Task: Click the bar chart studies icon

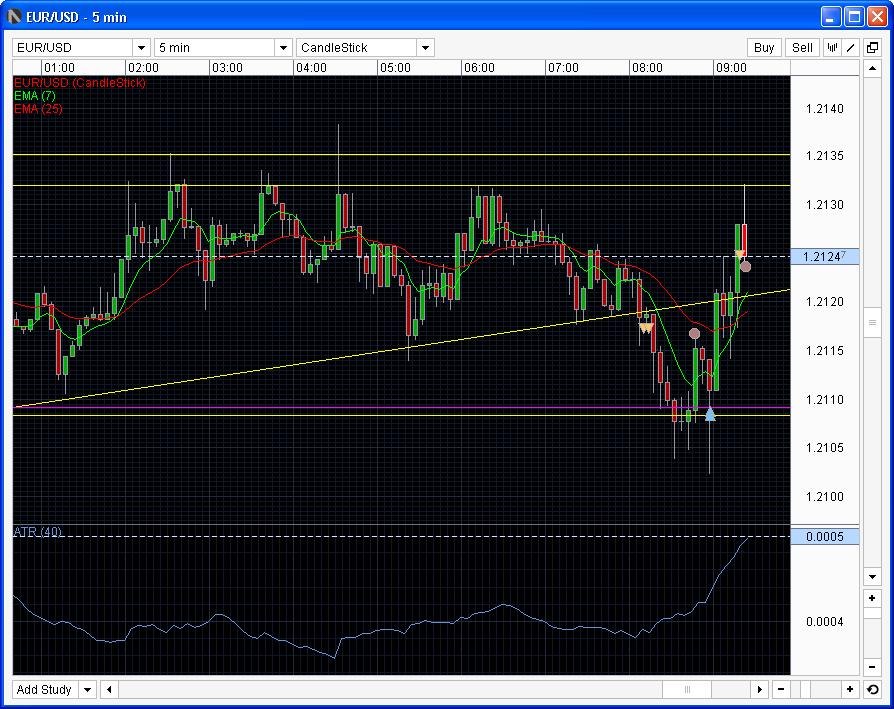Action: (832, 48)
